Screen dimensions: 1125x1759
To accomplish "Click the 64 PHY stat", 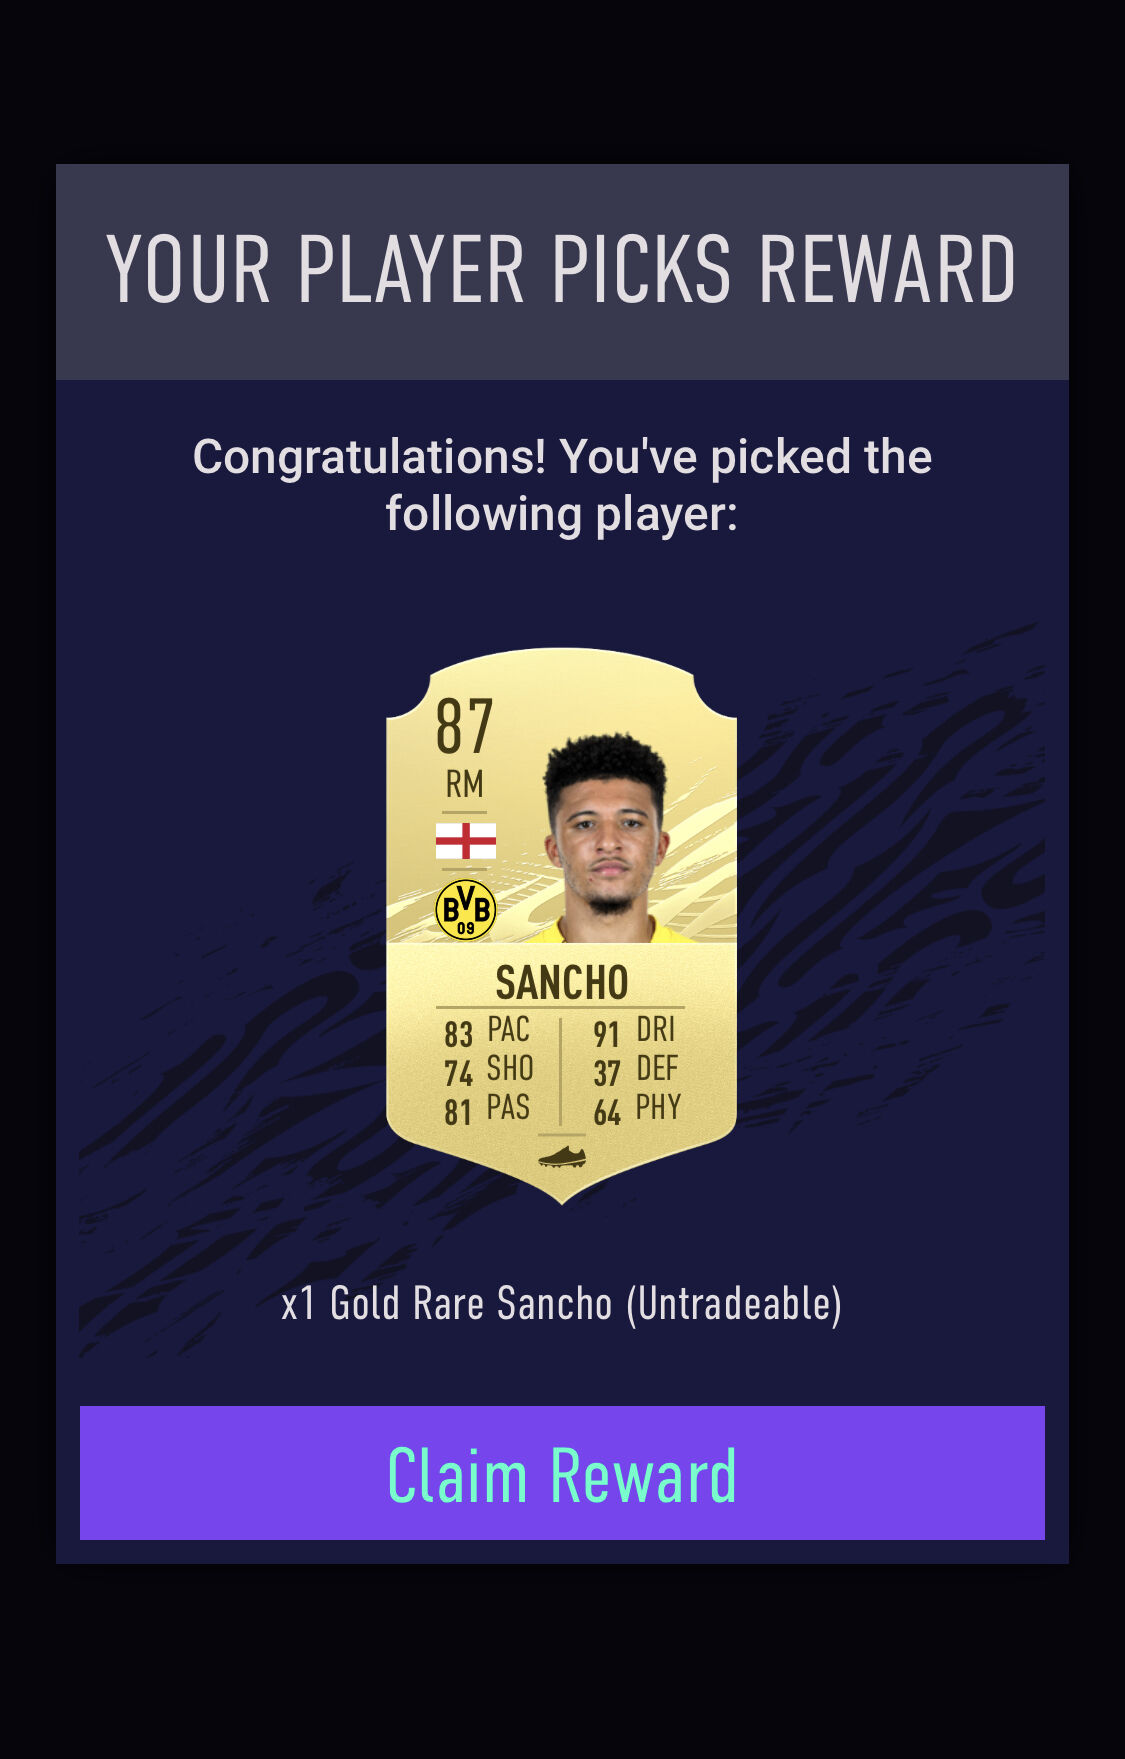I will [637, 1109].
